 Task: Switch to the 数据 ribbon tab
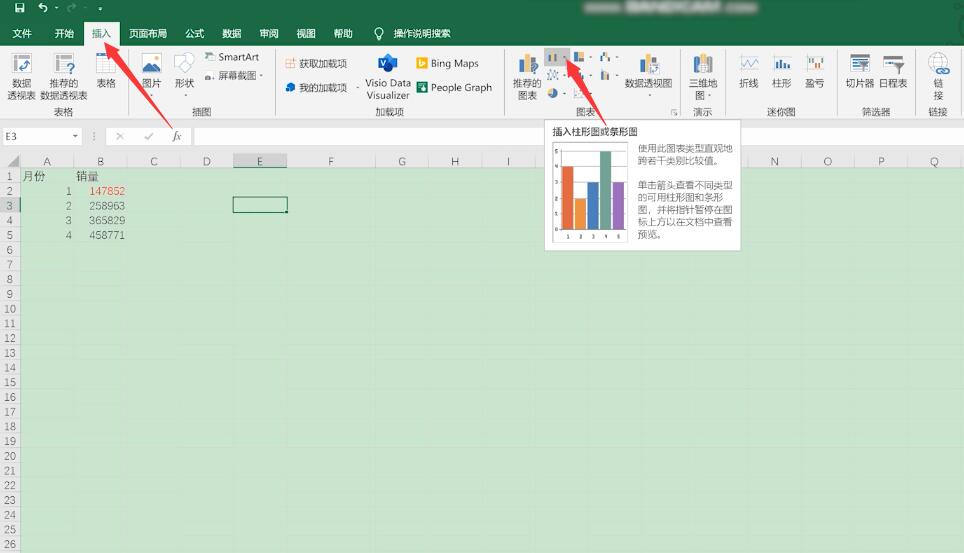tap(231, 33)
